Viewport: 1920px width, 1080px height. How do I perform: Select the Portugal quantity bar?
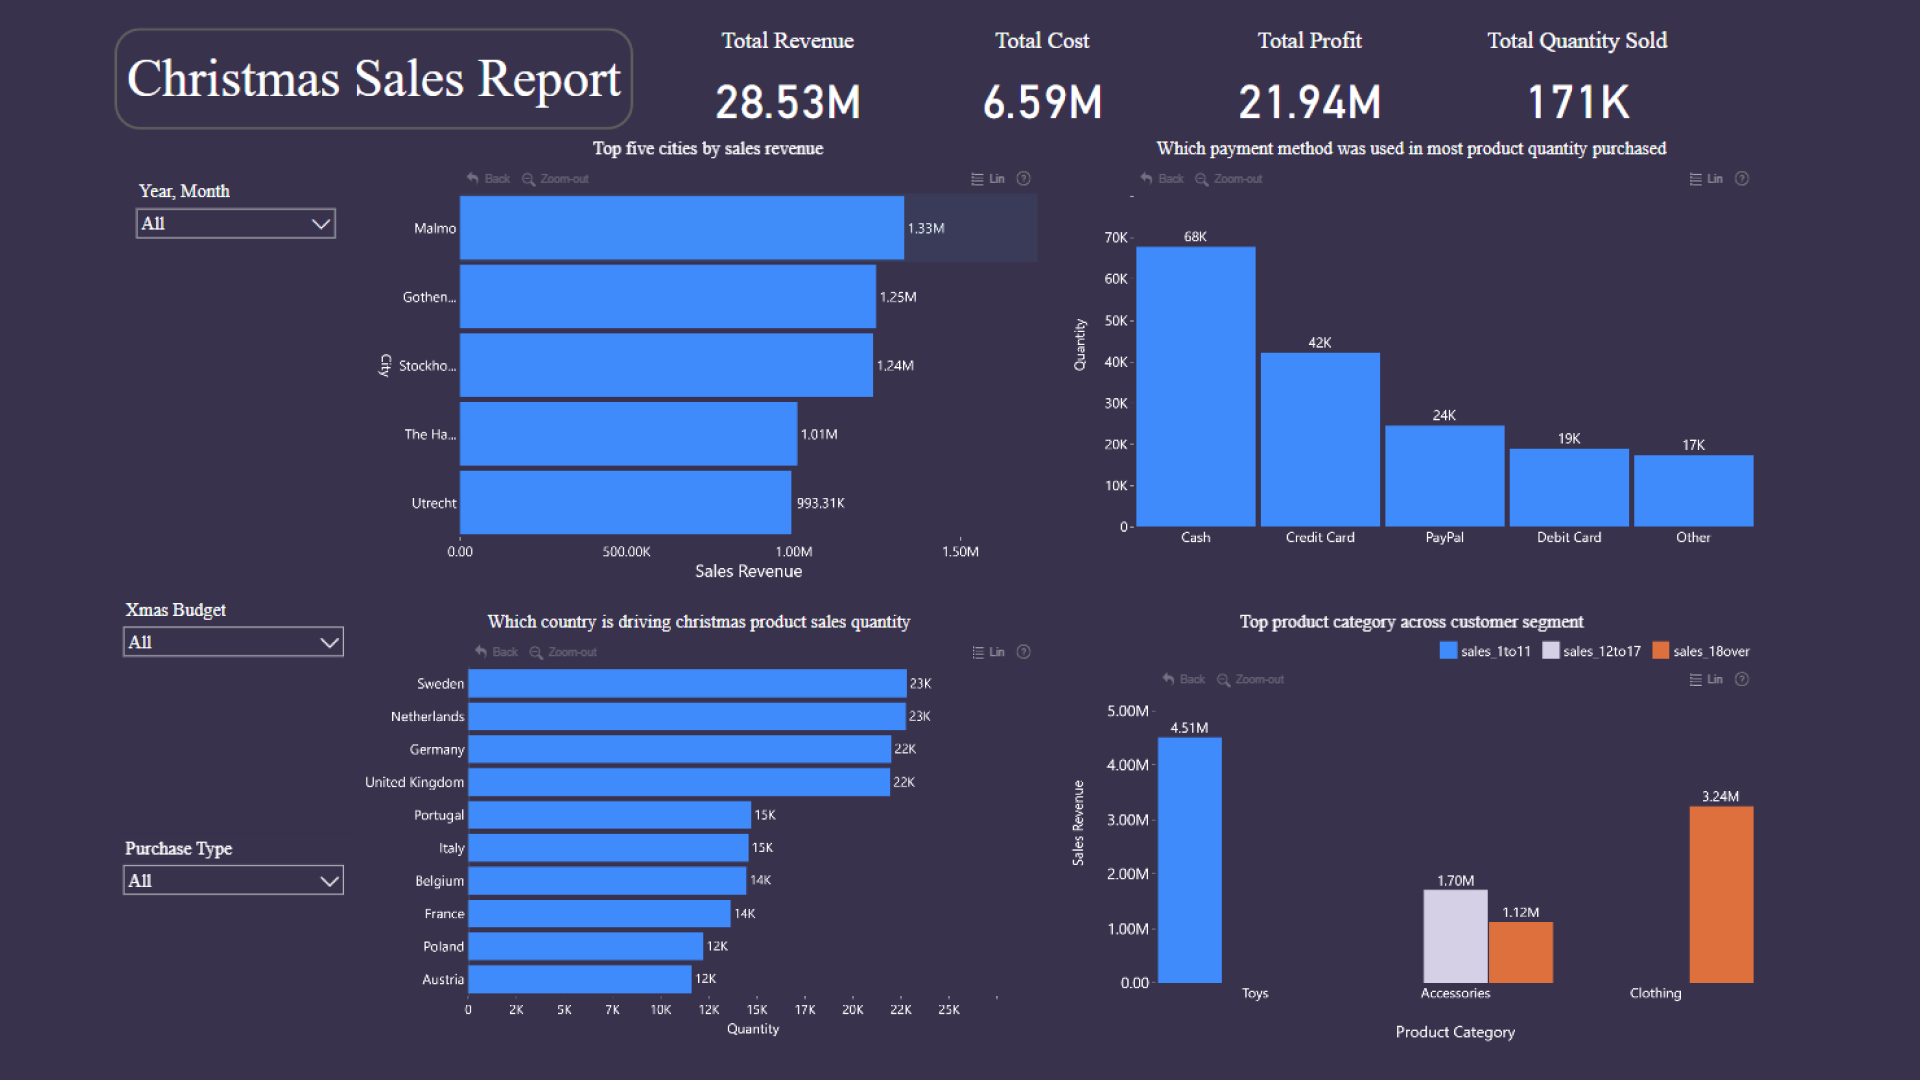point(609,815)
